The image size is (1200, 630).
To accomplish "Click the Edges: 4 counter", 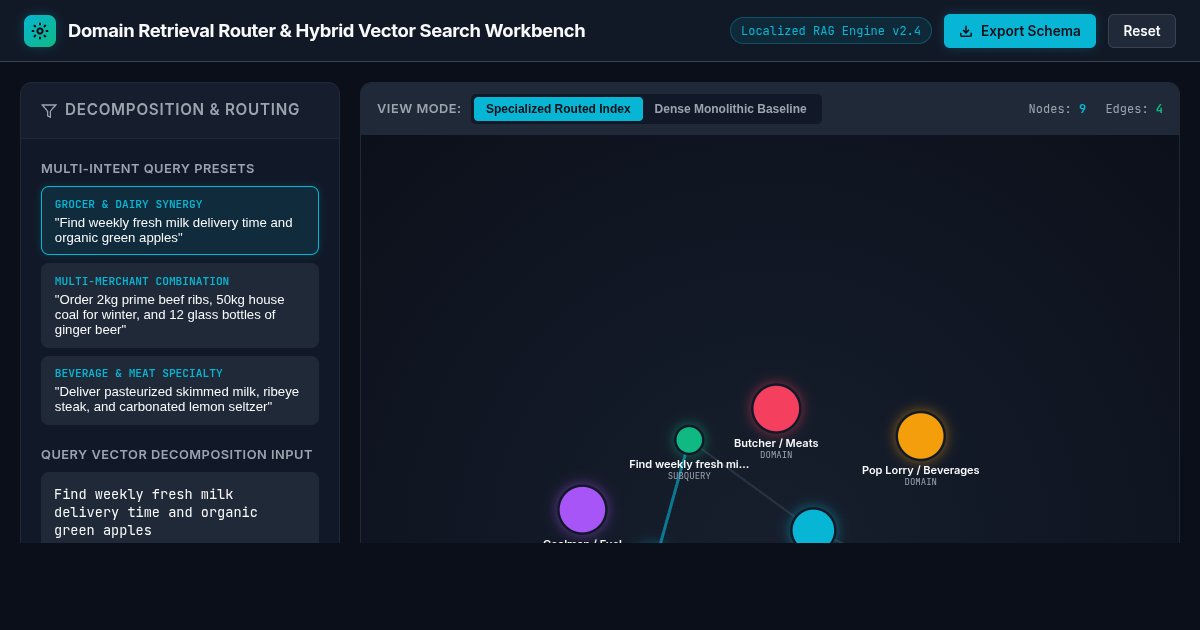I will (x=1134, y=109).
